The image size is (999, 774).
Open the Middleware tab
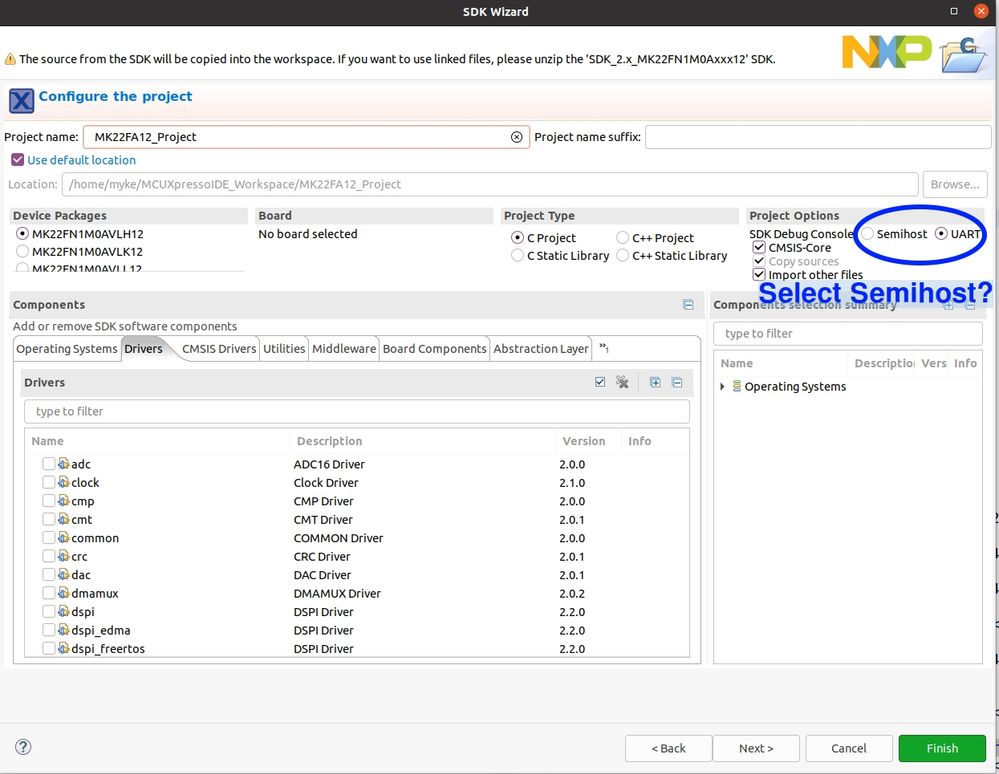coord(344,348)
